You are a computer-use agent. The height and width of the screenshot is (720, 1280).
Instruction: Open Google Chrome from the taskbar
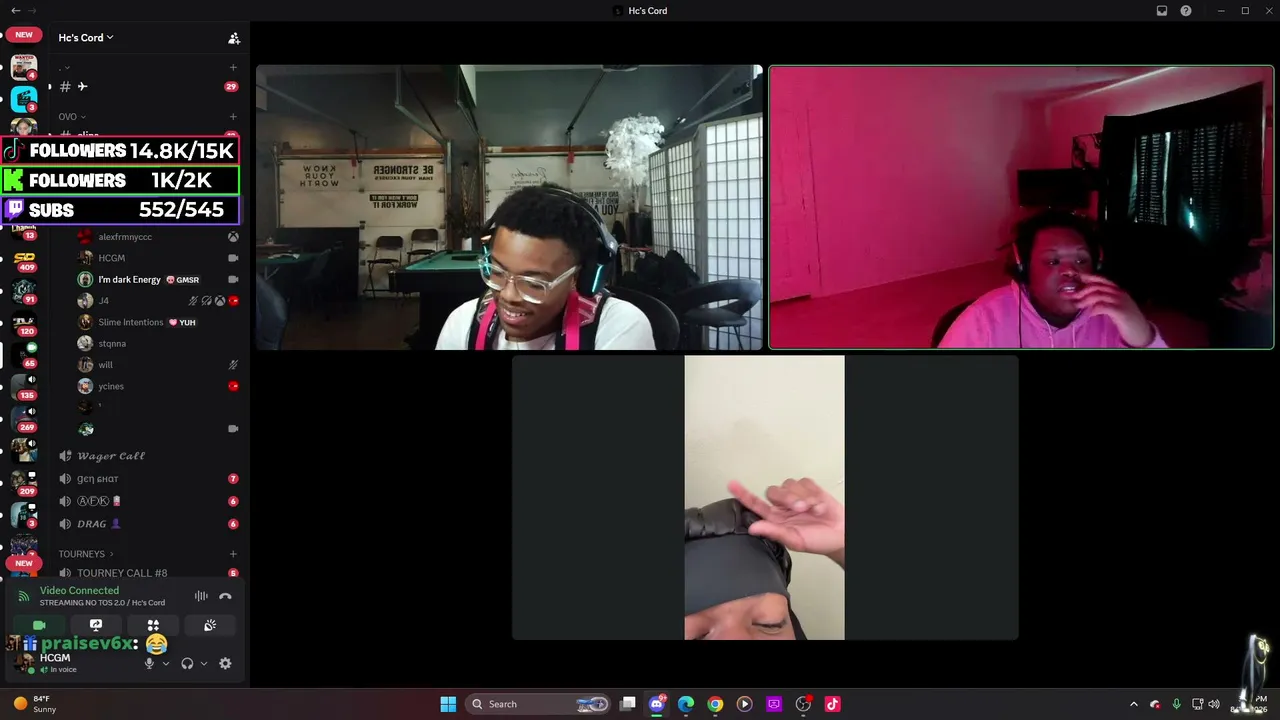(x=715, y=704)
